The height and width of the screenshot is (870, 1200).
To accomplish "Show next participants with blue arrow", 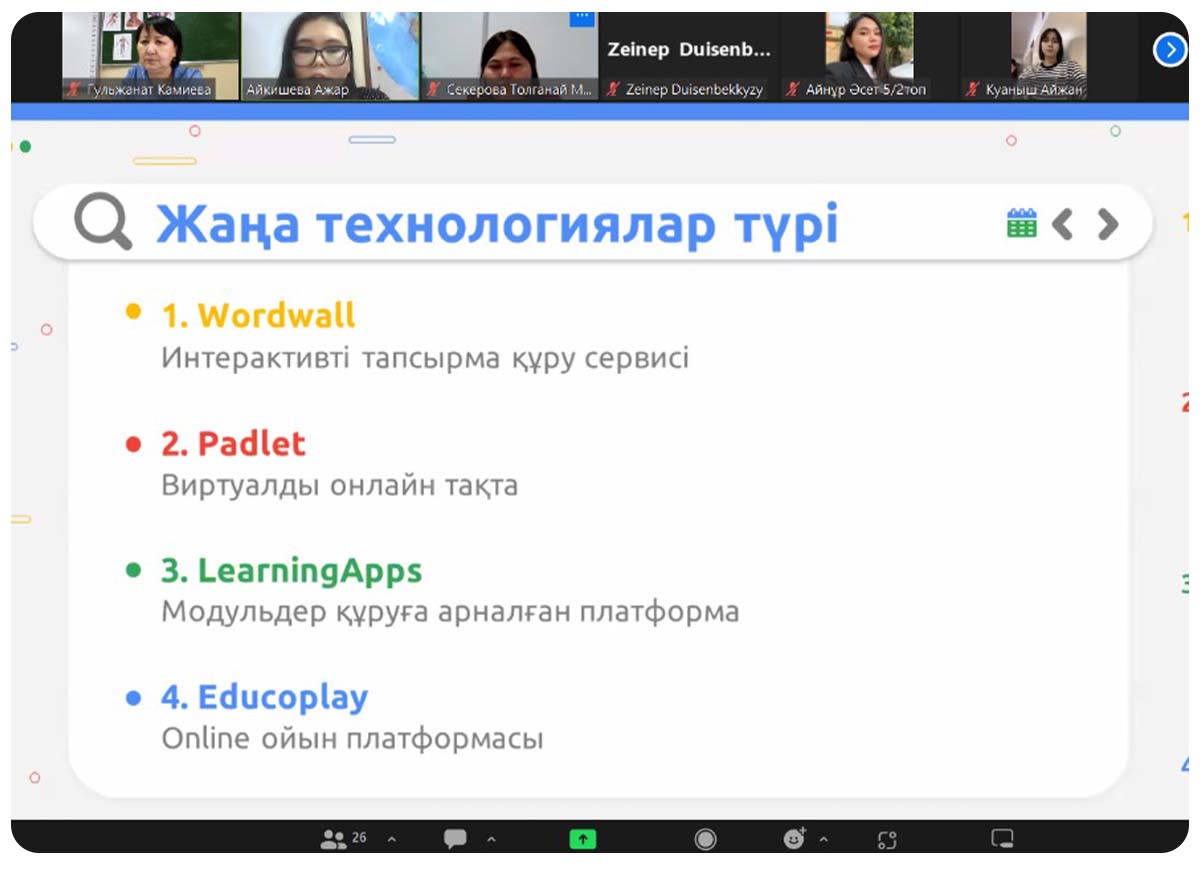I will pos(1169,50).
